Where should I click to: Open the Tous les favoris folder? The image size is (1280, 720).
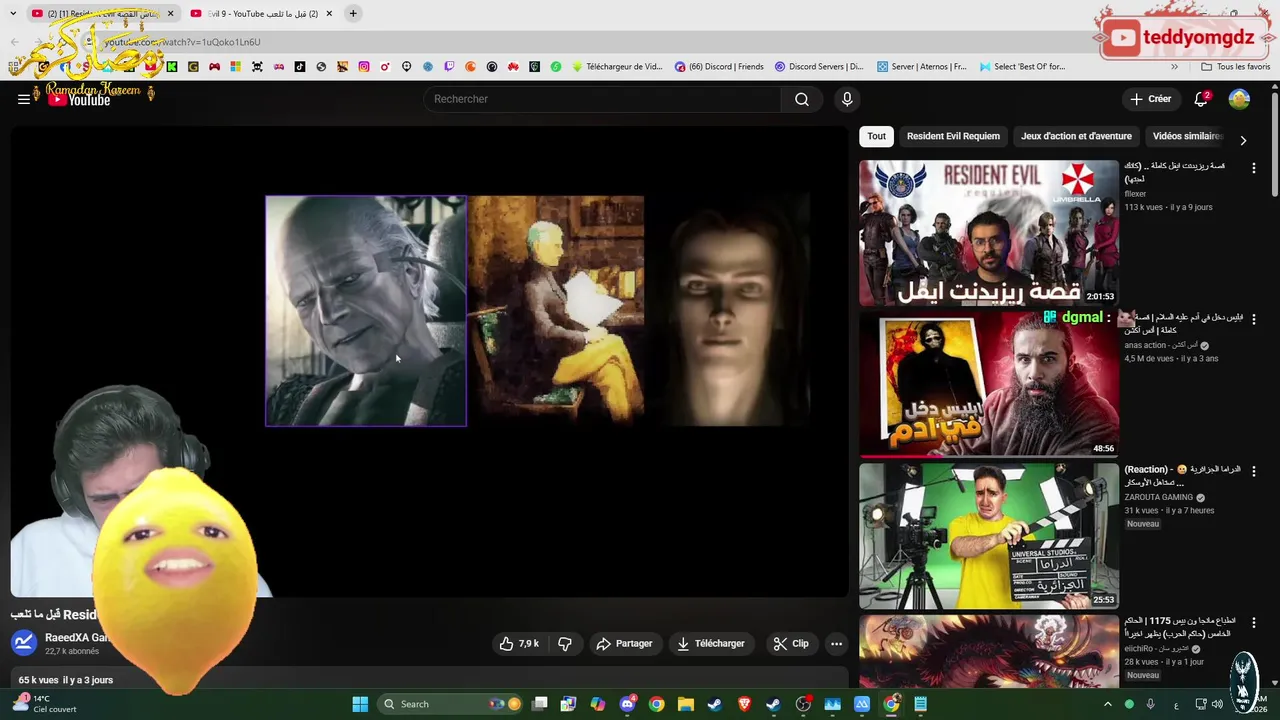[1235, 67]
